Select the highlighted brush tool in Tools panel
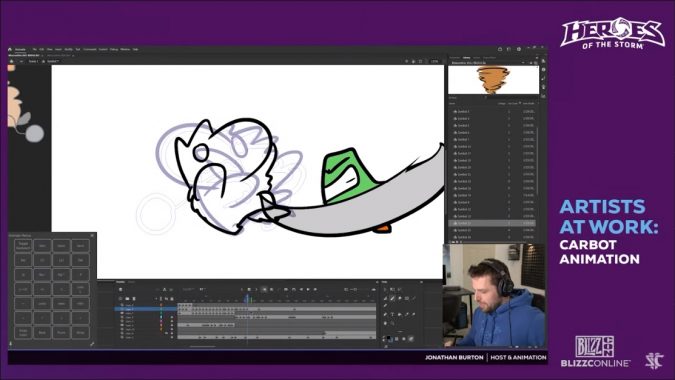This screenshot has width=675, height=380. pyautogui.click(x=393, y=298)
